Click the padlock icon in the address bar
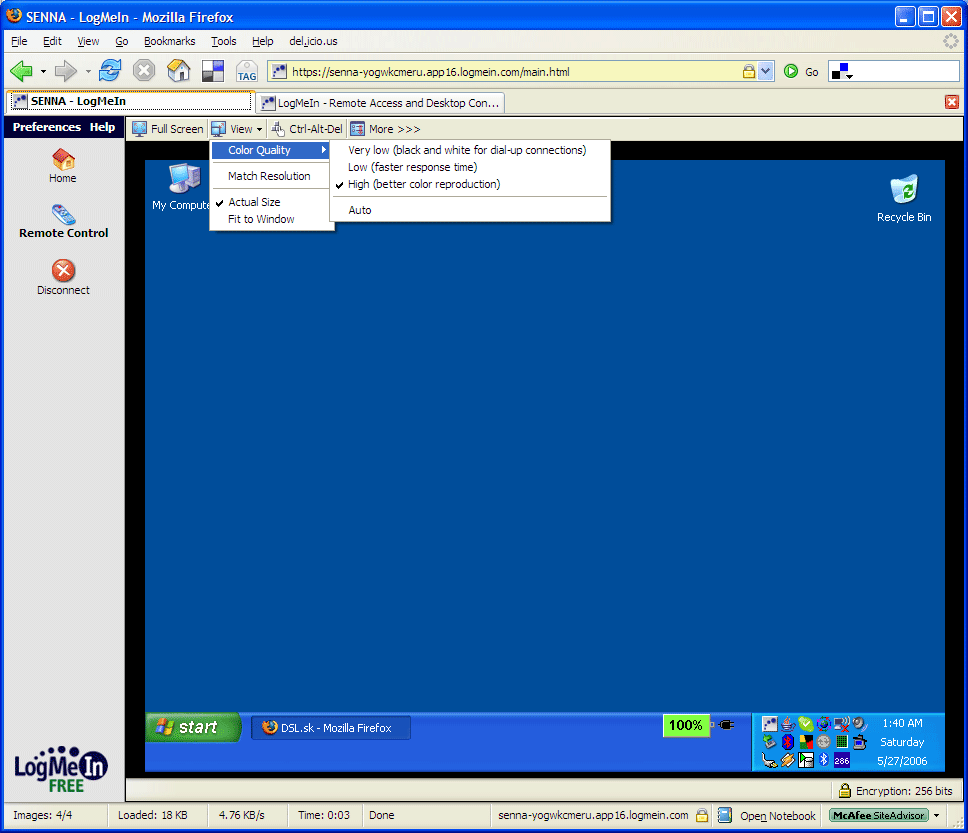Viewport: 968px width, 833px height. tap(748, 72)
